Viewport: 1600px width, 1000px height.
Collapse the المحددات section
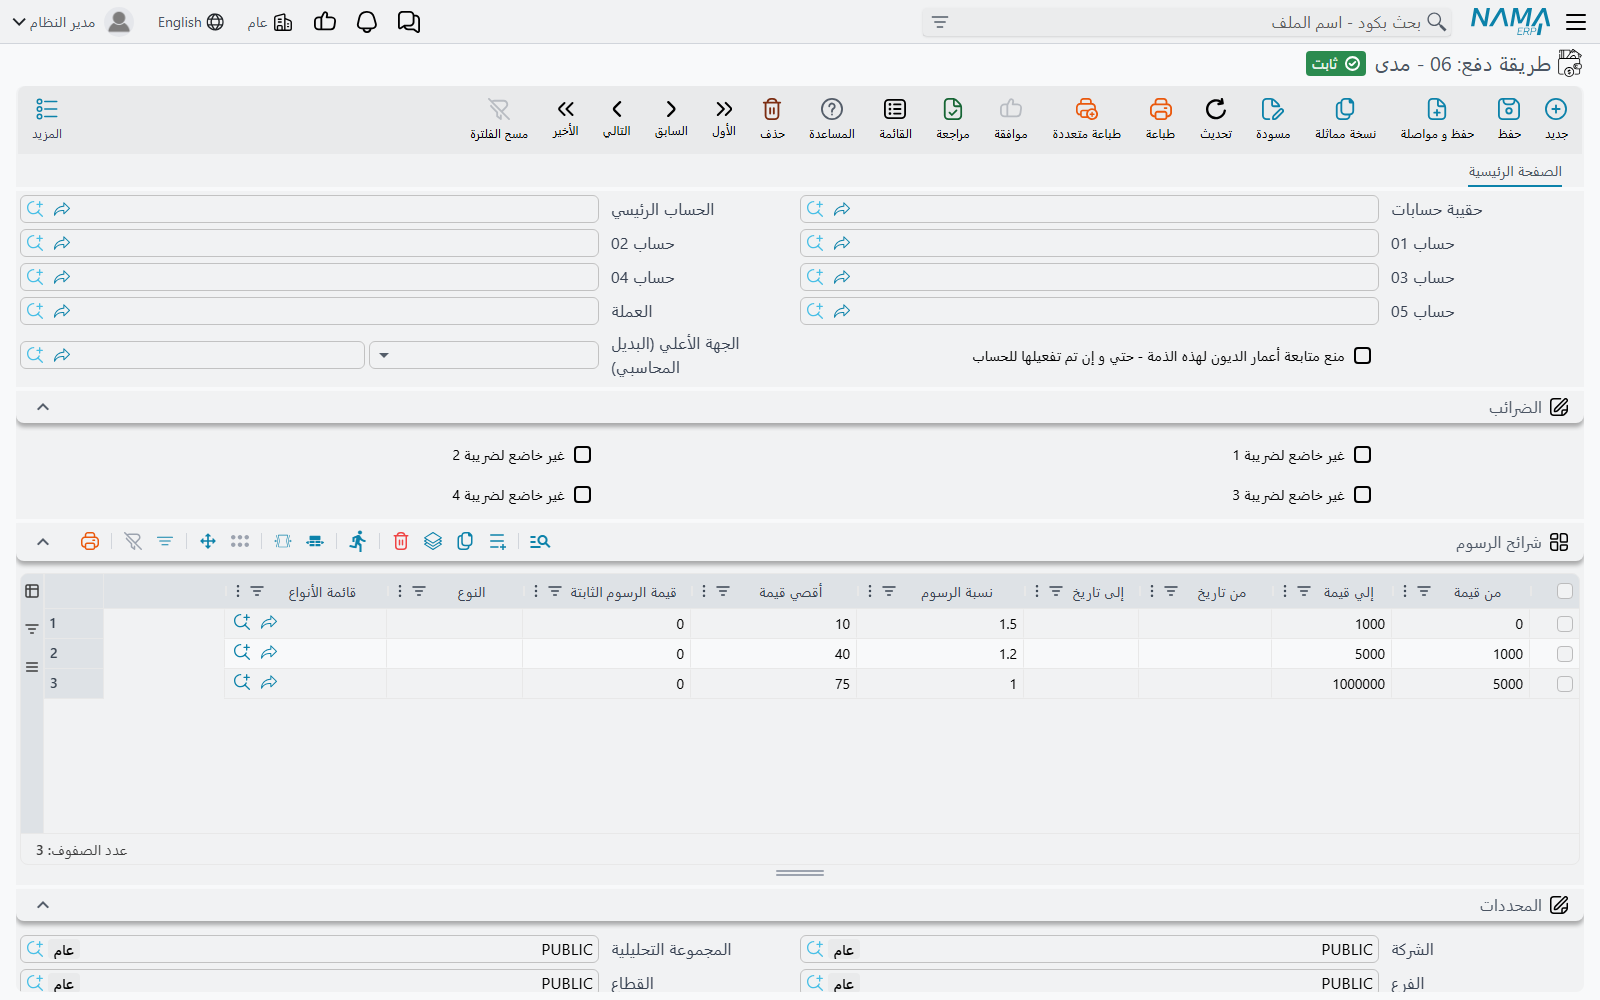(x=43, y=905)
